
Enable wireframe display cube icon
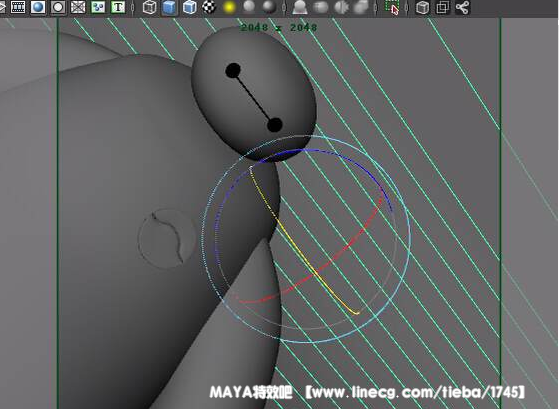click(x=149, y=7)
